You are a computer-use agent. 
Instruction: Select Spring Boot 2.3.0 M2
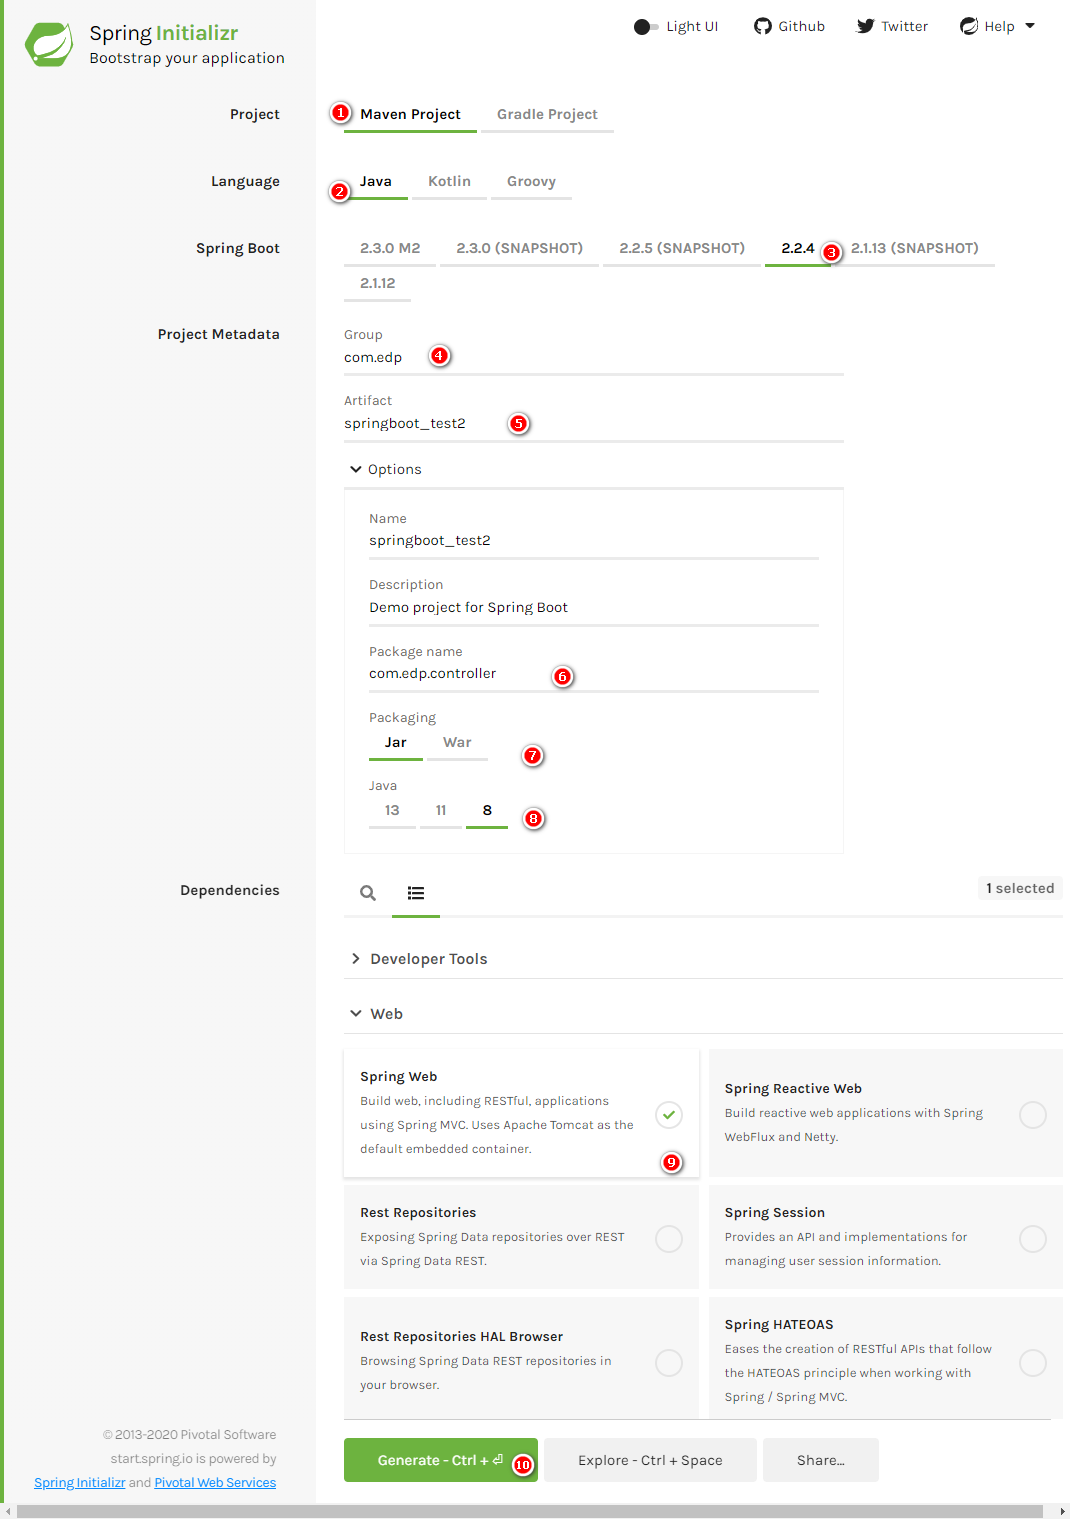coord(390,248)
